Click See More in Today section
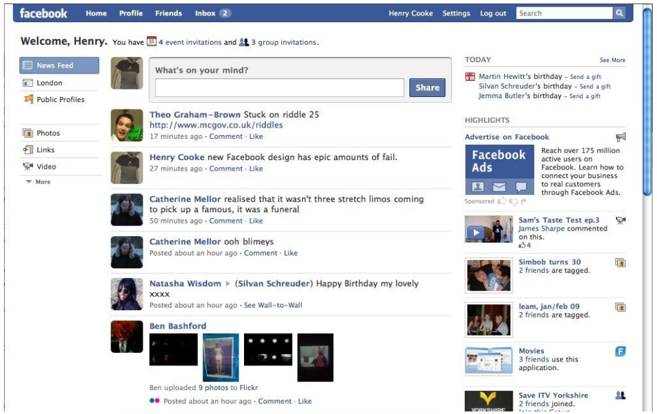 [x=612, y=60]
